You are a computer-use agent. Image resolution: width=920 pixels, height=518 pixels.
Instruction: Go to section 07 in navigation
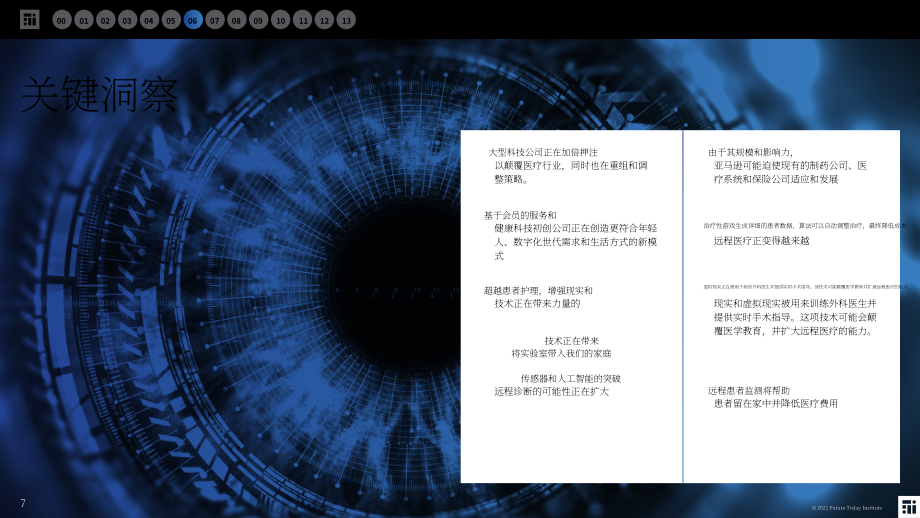[215, 20]
